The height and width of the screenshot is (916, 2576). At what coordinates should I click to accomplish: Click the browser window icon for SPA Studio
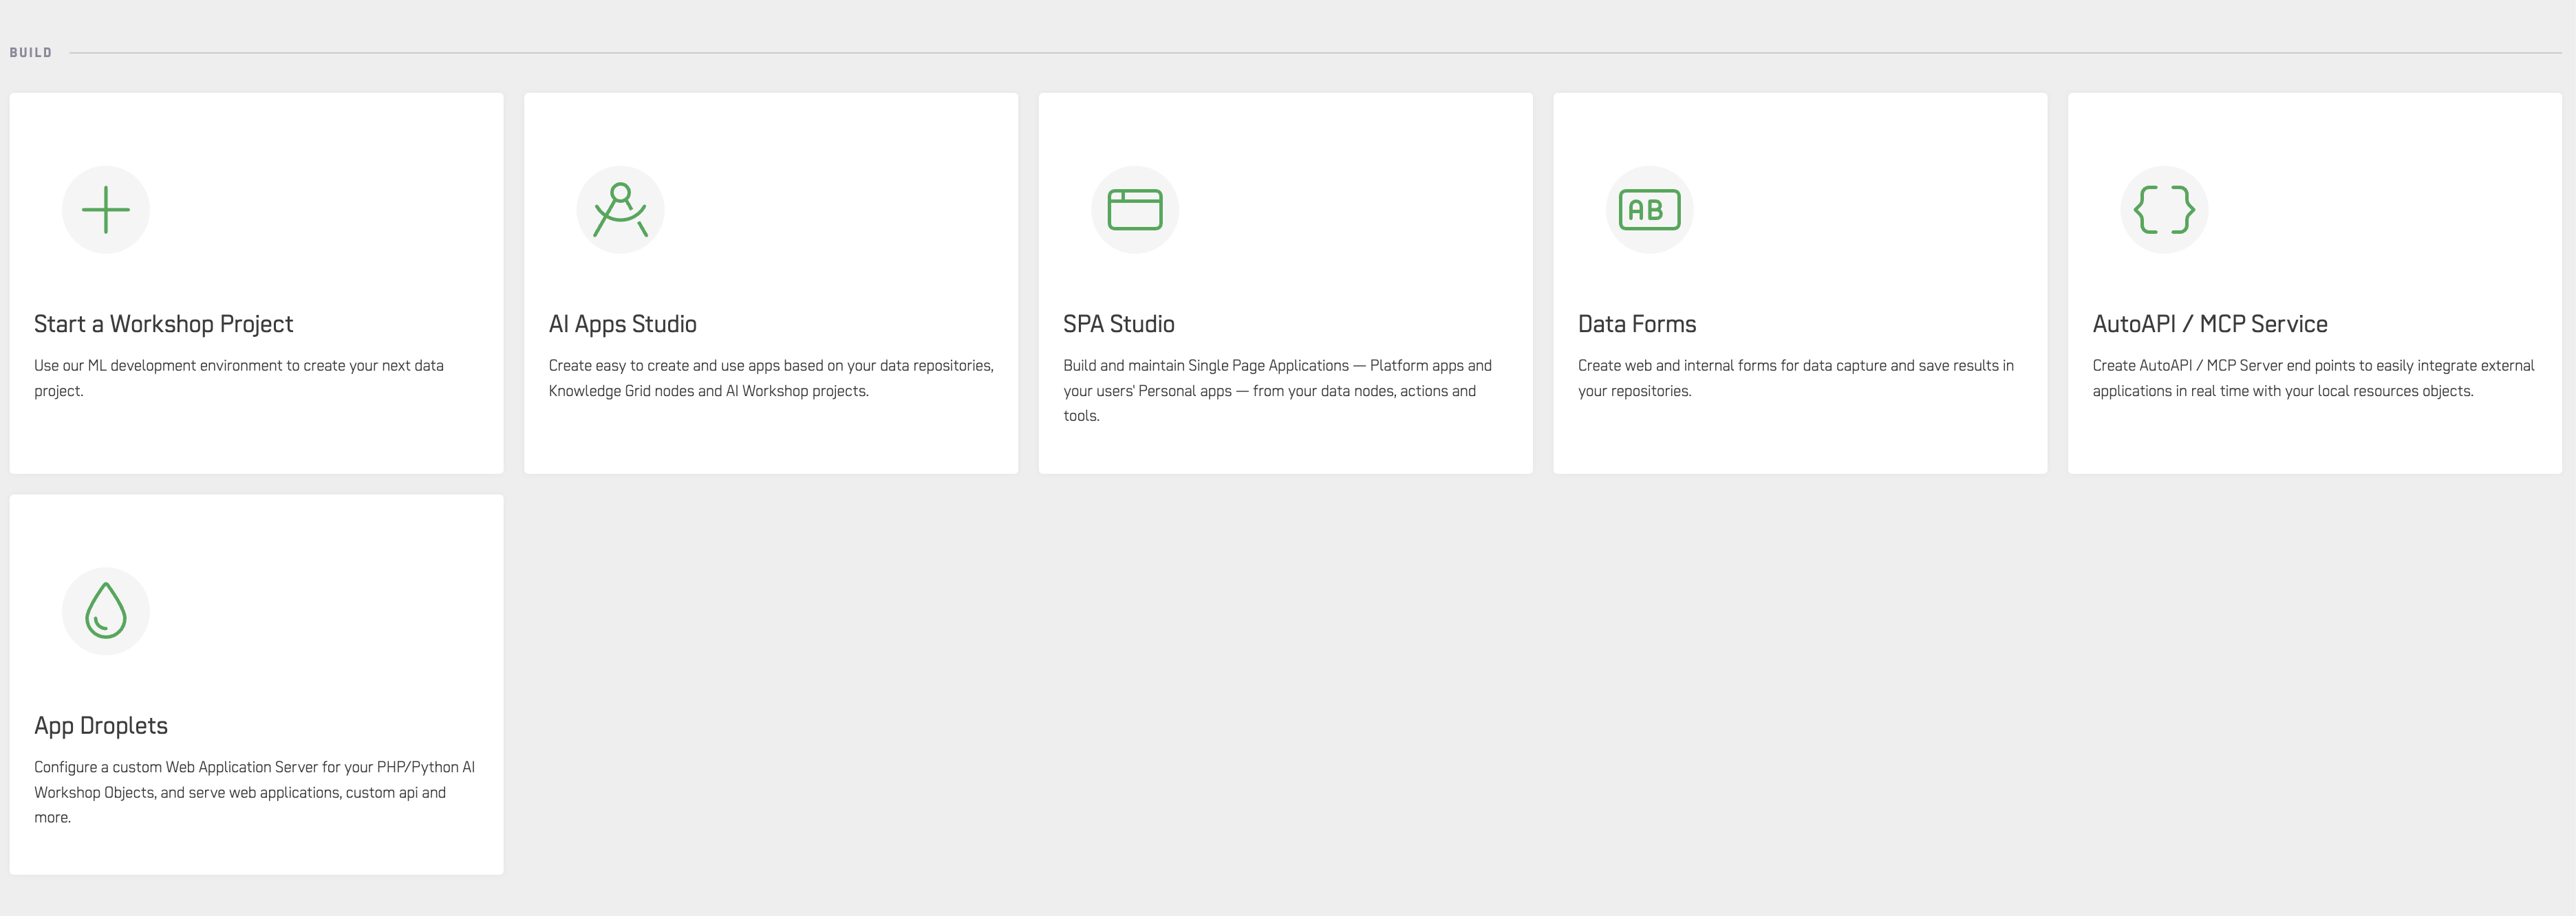point(1135,210)
